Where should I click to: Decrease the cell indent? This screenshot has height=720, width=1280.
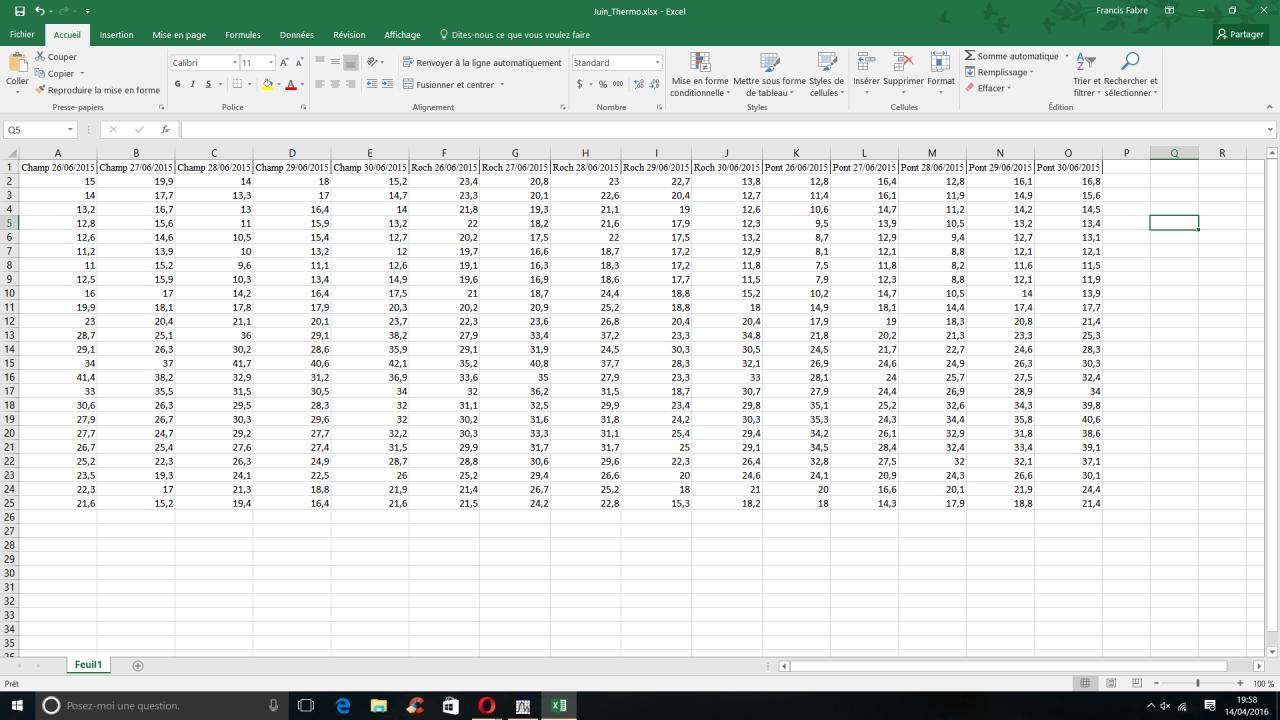[372, 84]
